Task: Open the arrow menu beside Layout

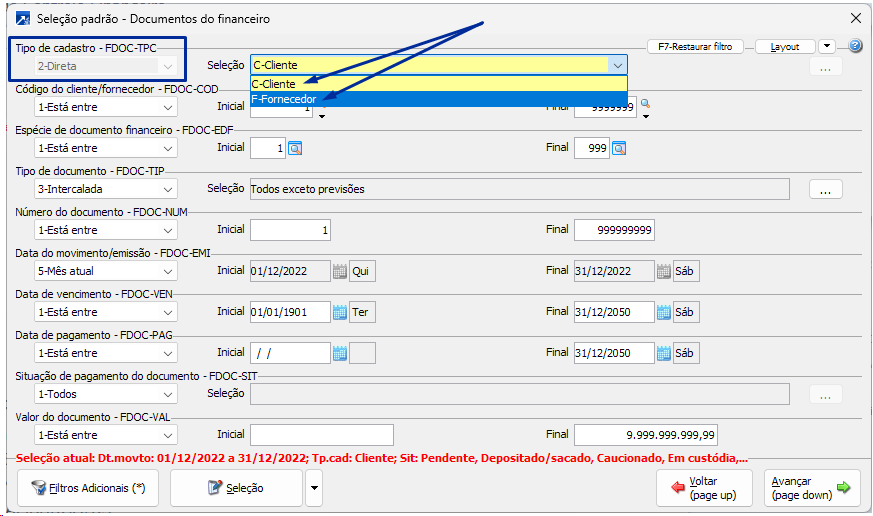Action: coord(826,46)
